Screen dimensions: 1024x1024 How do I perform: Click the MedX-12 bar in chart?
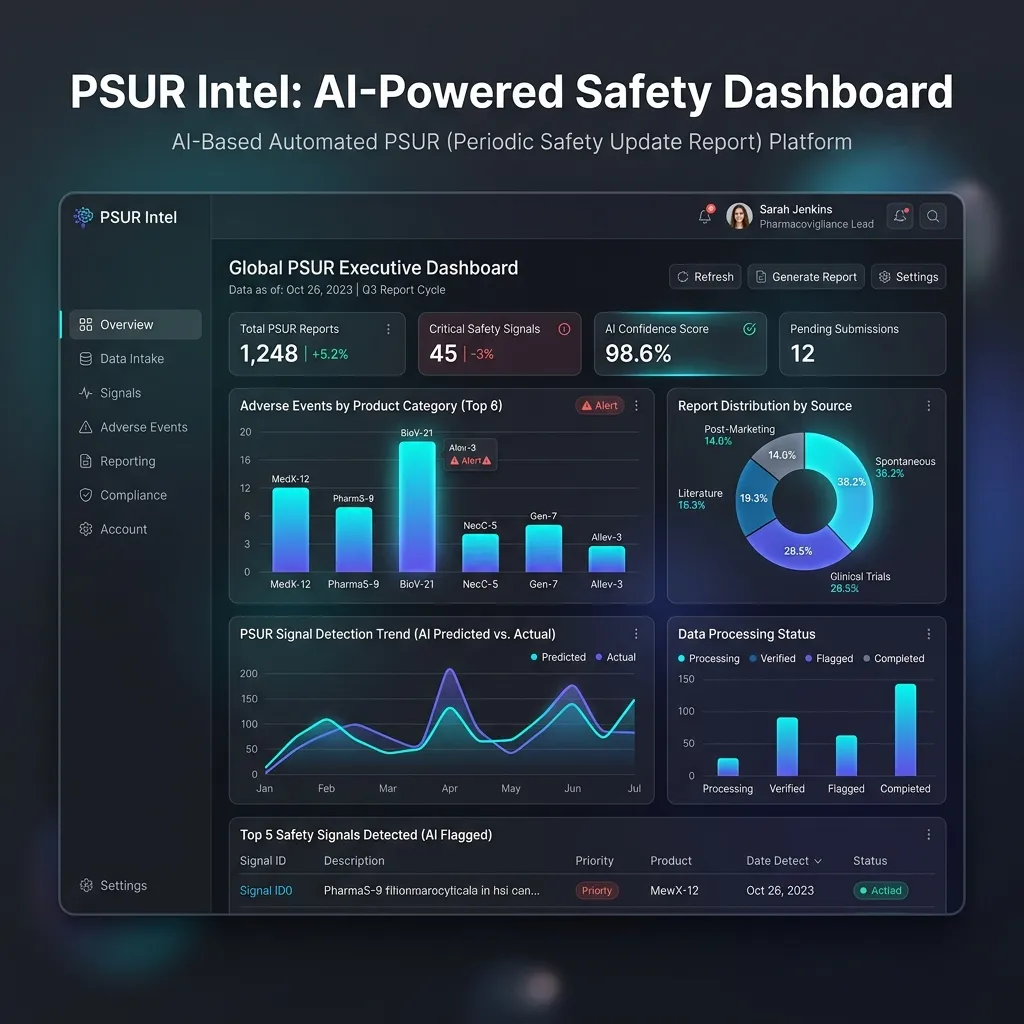[x=291, y=530]
